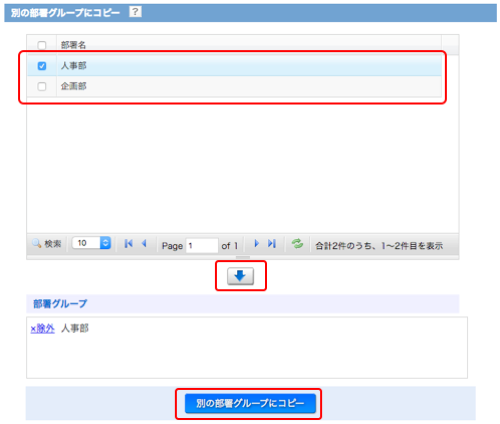Go to the next page
The width and height of the screenshot is (500, 424).
click(256, 244)
